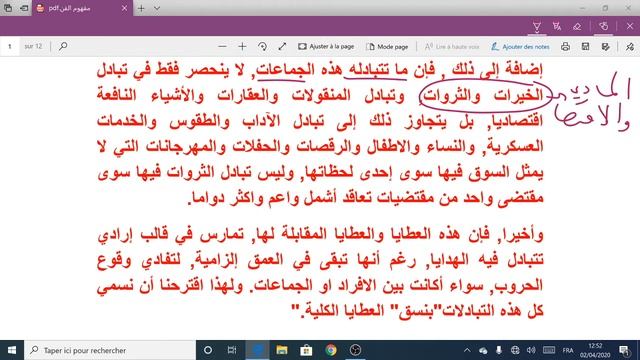Open Cortana from the taskbar circle

coord(208,350)
